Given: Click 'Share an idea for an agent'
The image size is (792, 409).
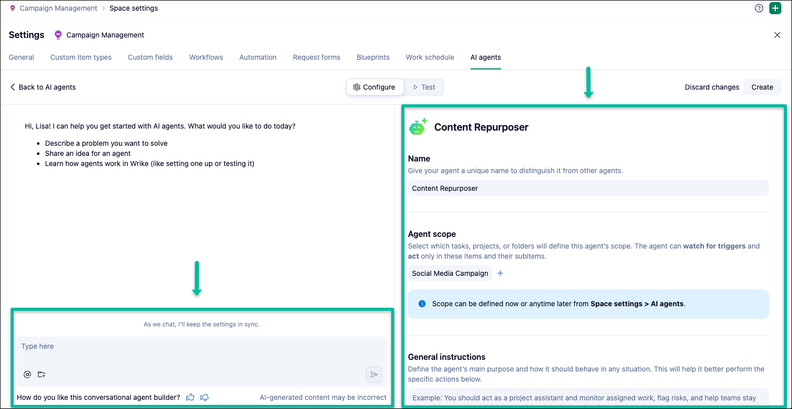Looking at the screenshot, I should (x=88, y=153).
